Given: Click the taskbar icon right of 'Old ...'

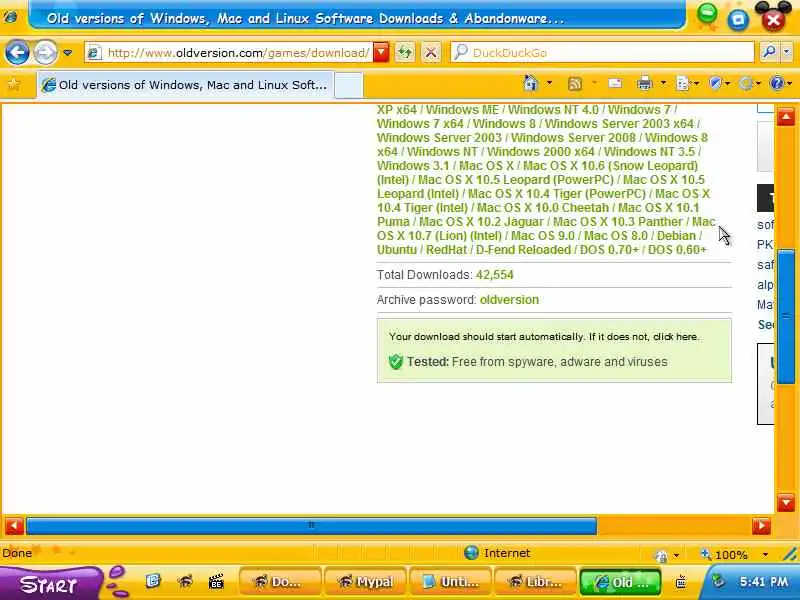Looking at the screenshot, I should point(681,582).
